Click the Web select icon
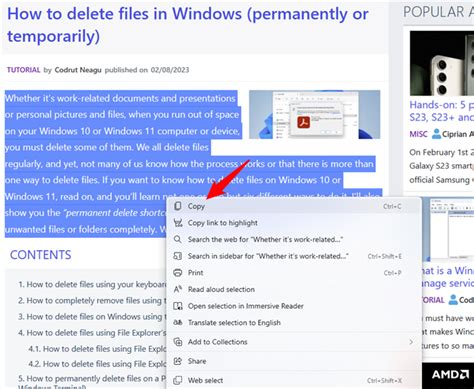 178,380
